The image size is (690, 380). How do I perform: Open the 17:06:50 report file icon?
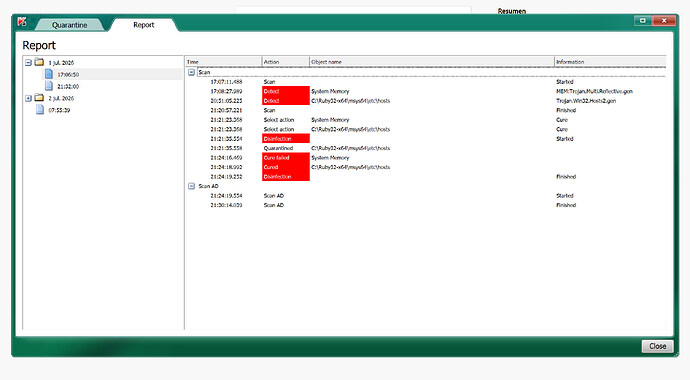[x=49, y=74]
